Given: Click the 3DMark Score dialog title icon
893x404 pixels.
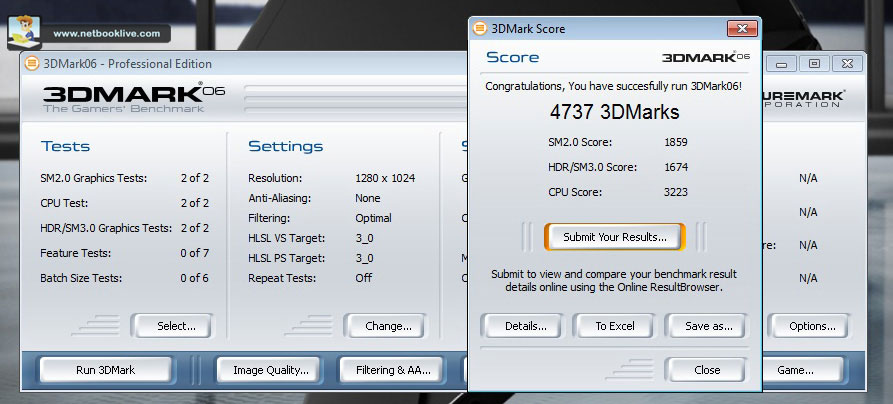Looking at the screenshot, I should click(x=480, y=28).
